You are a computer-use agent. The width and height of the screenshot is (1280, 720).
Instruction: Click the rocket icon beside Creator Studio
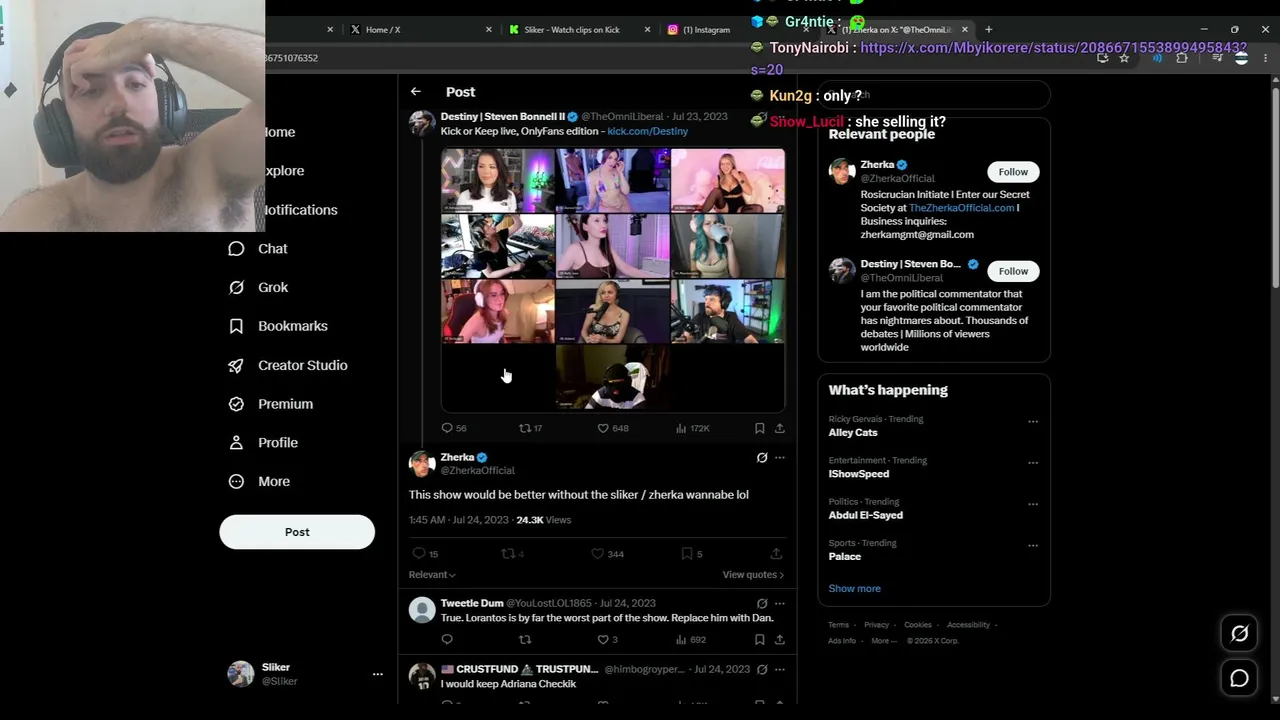[x=236, y=365]
